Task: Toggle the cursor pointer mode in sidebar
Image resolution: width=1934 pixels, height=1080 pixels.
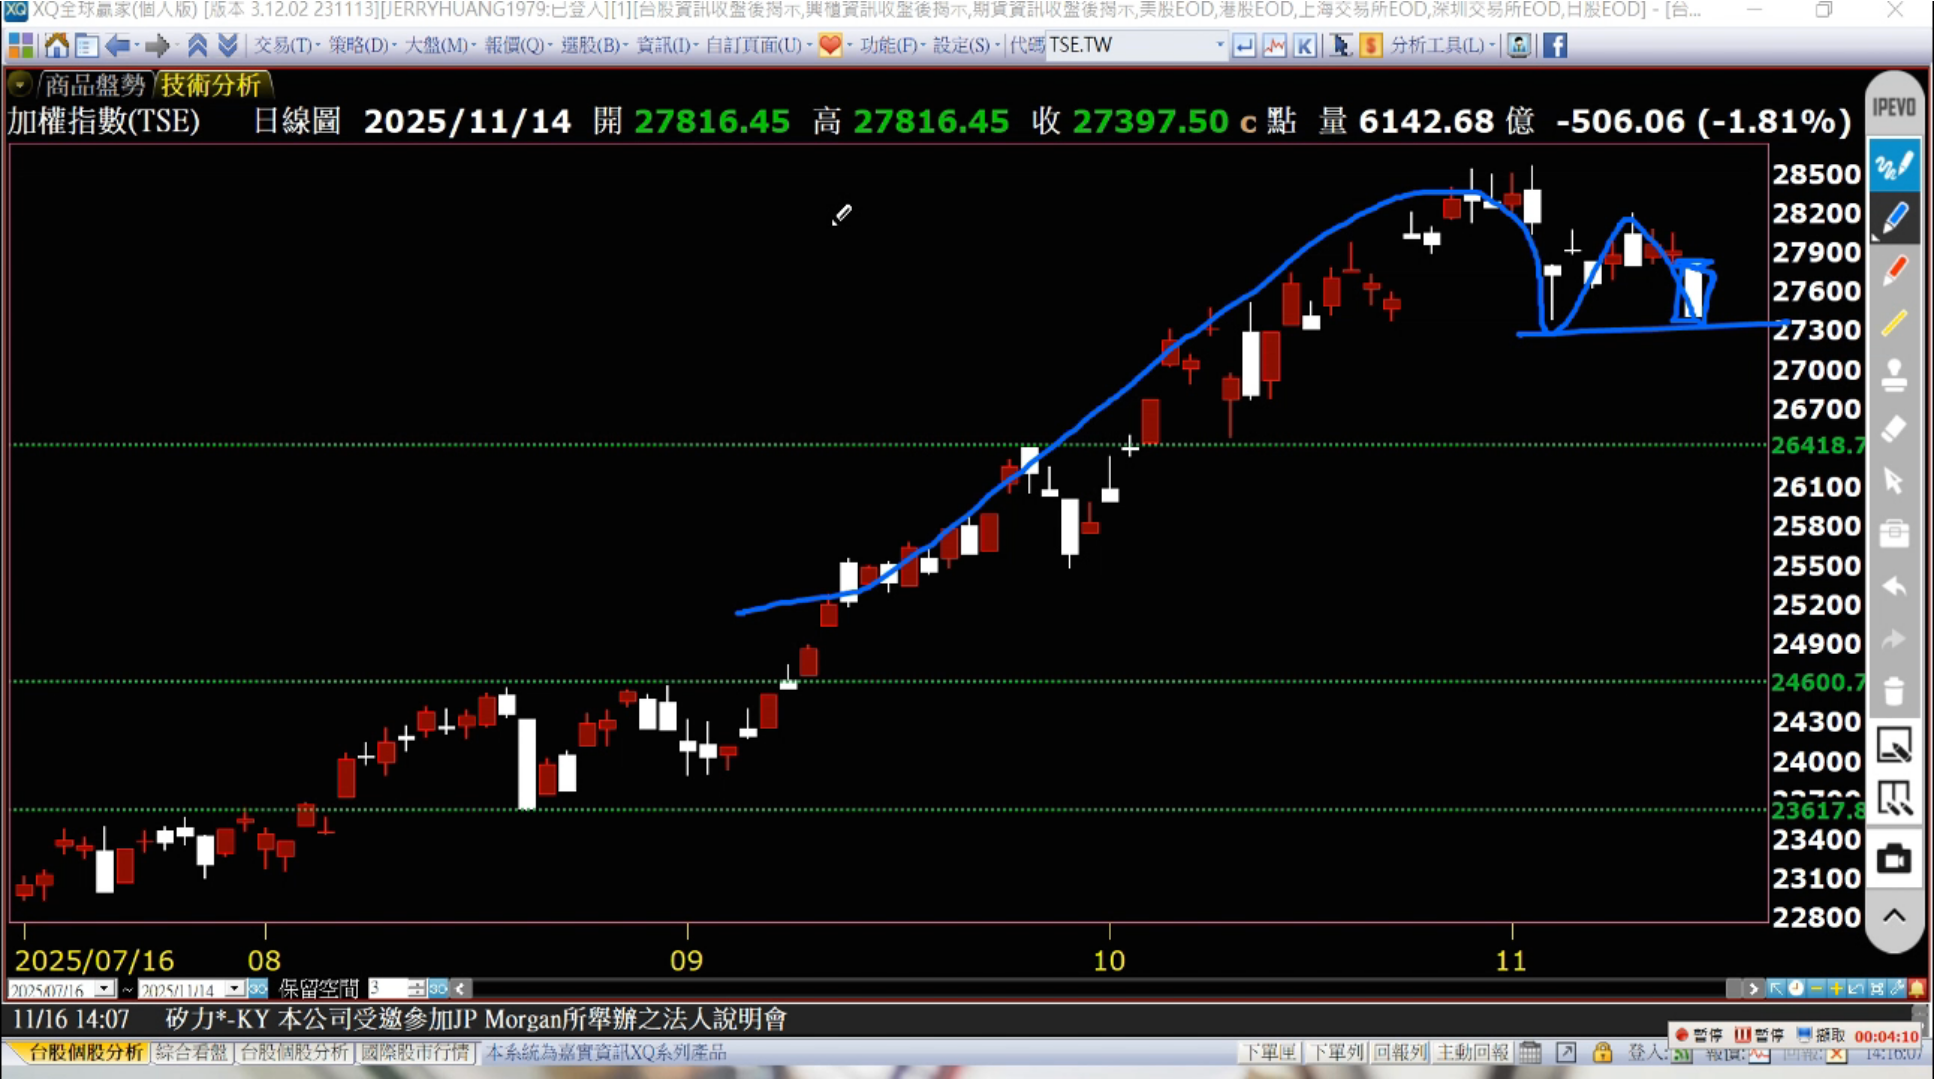Action: [x=1894, y=481]
